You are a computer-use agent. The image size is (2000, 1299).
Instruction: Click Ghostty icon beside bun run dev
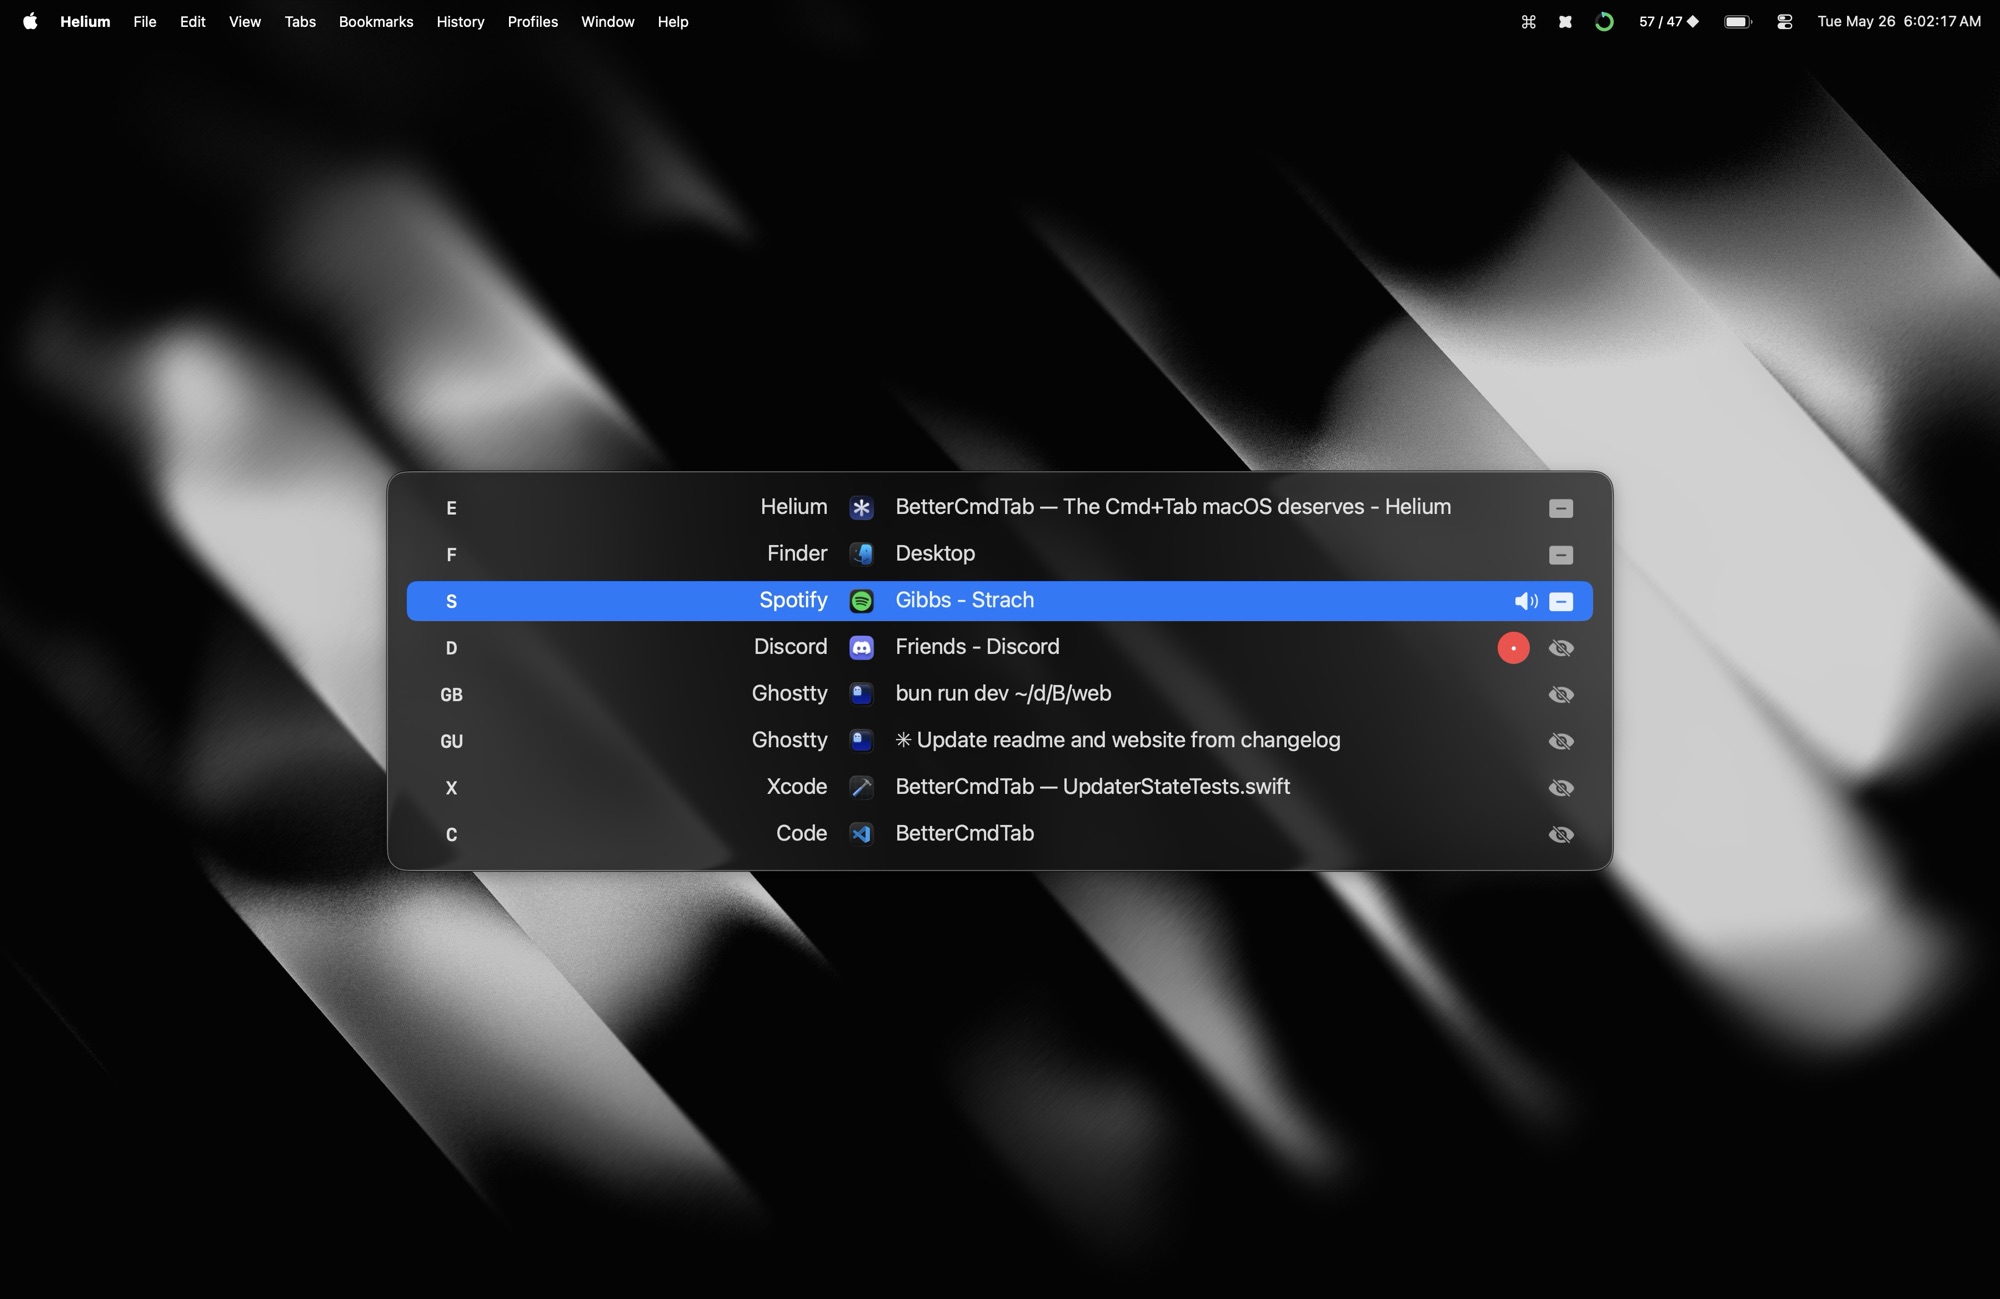(861, 694)
